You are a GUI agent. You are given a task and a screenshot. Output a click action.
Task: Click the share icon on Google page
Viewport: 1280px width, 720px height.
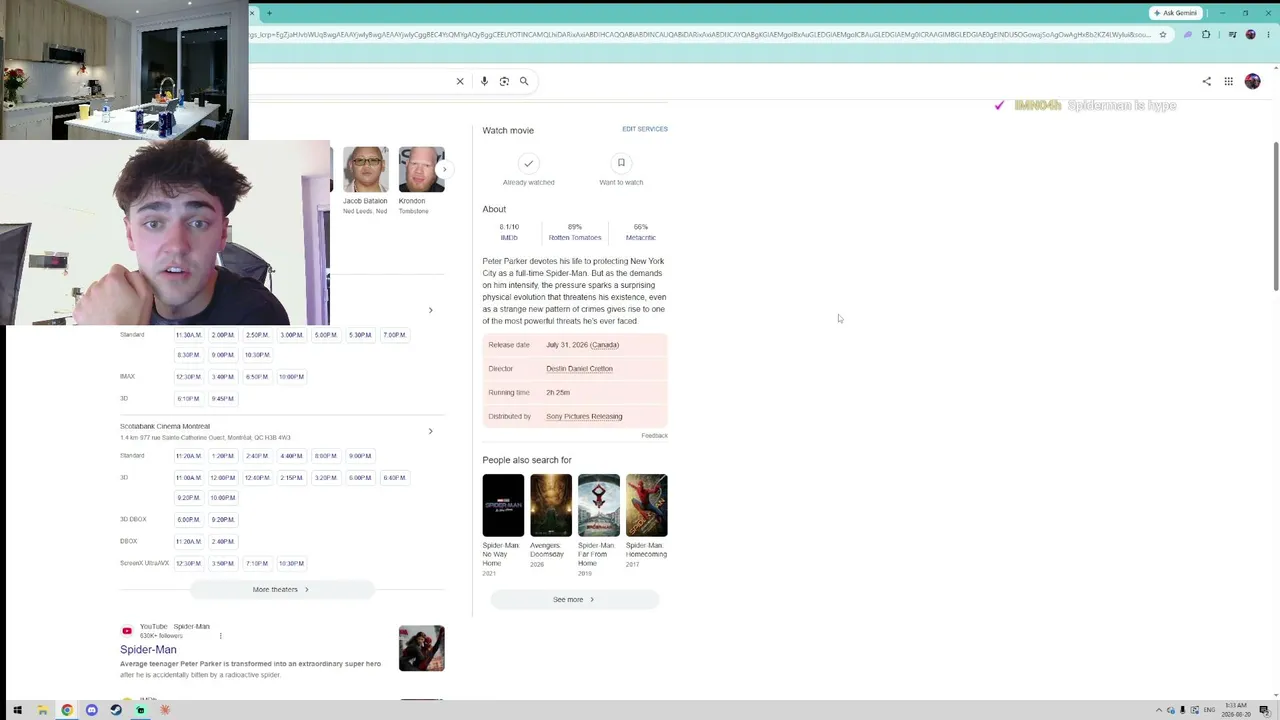click(x=1206, y=81)
